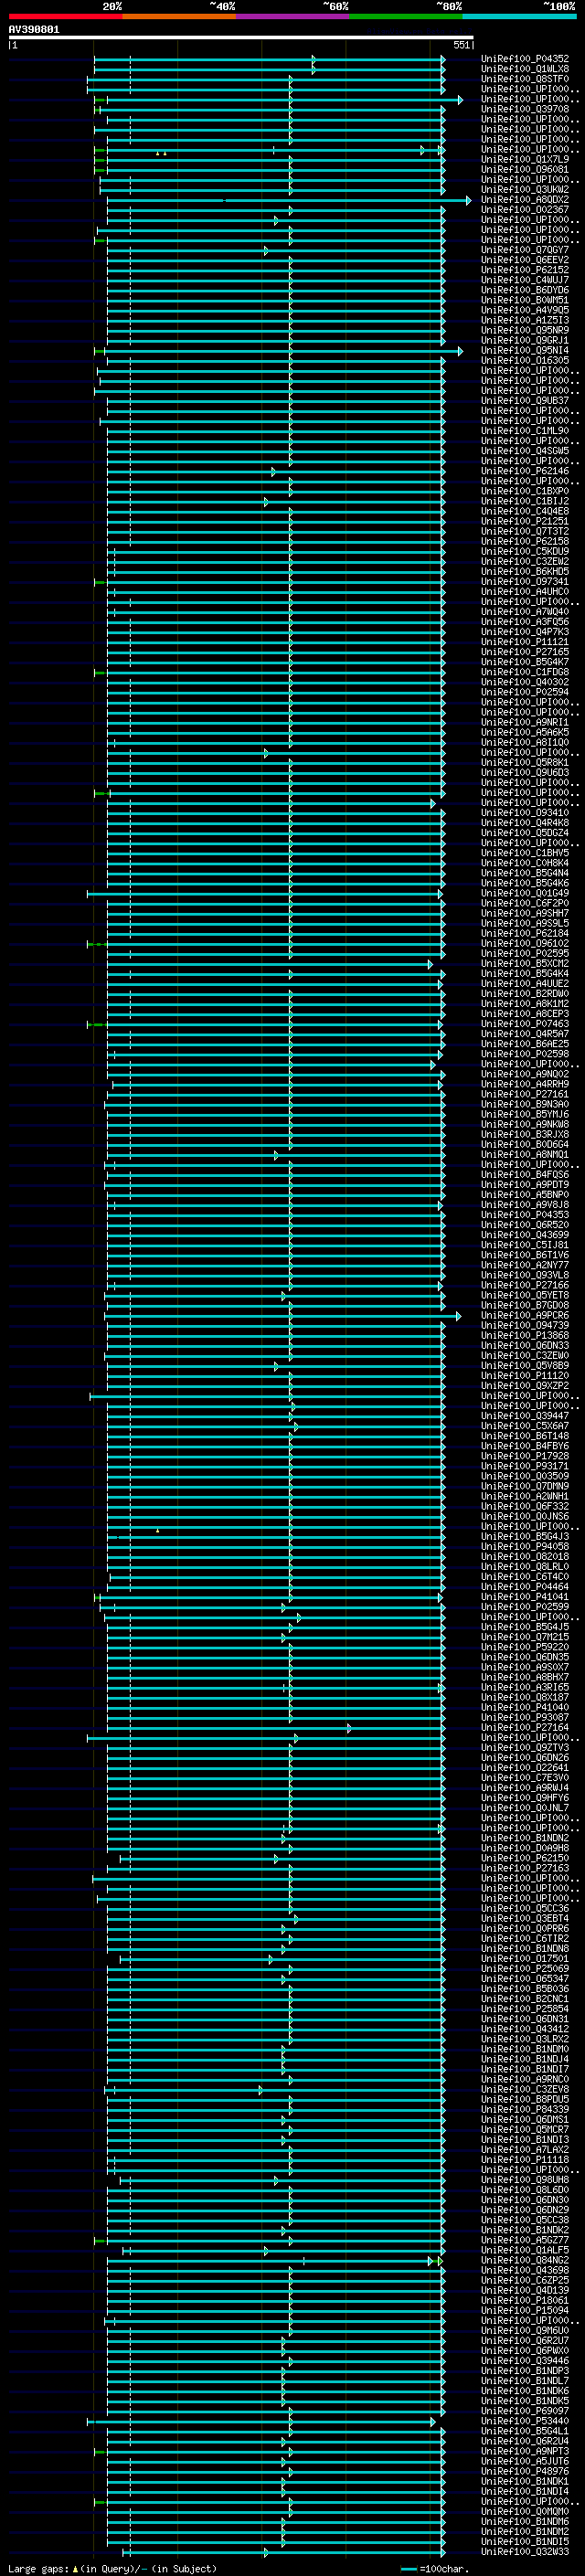
Task: Open hit UniRef100_C1BXP0
Action: tap(525, 491)
